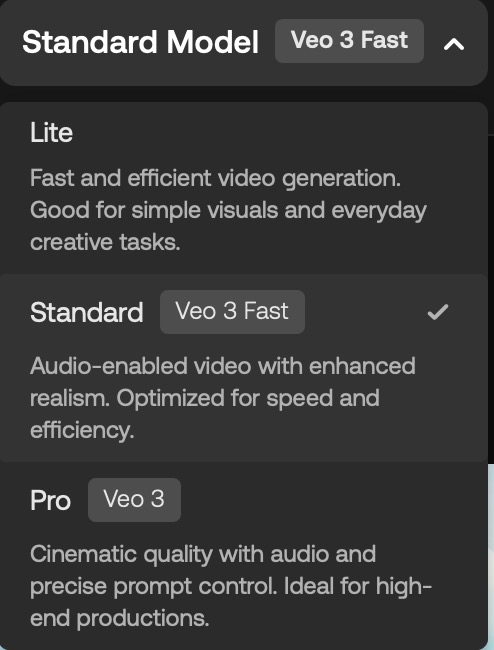Image resolution: width=494 pixels, height=650 pixels.
Task: Click the "Ideal for high-" text in Pro
Action: pyautogui.click(x=358, y=586)
